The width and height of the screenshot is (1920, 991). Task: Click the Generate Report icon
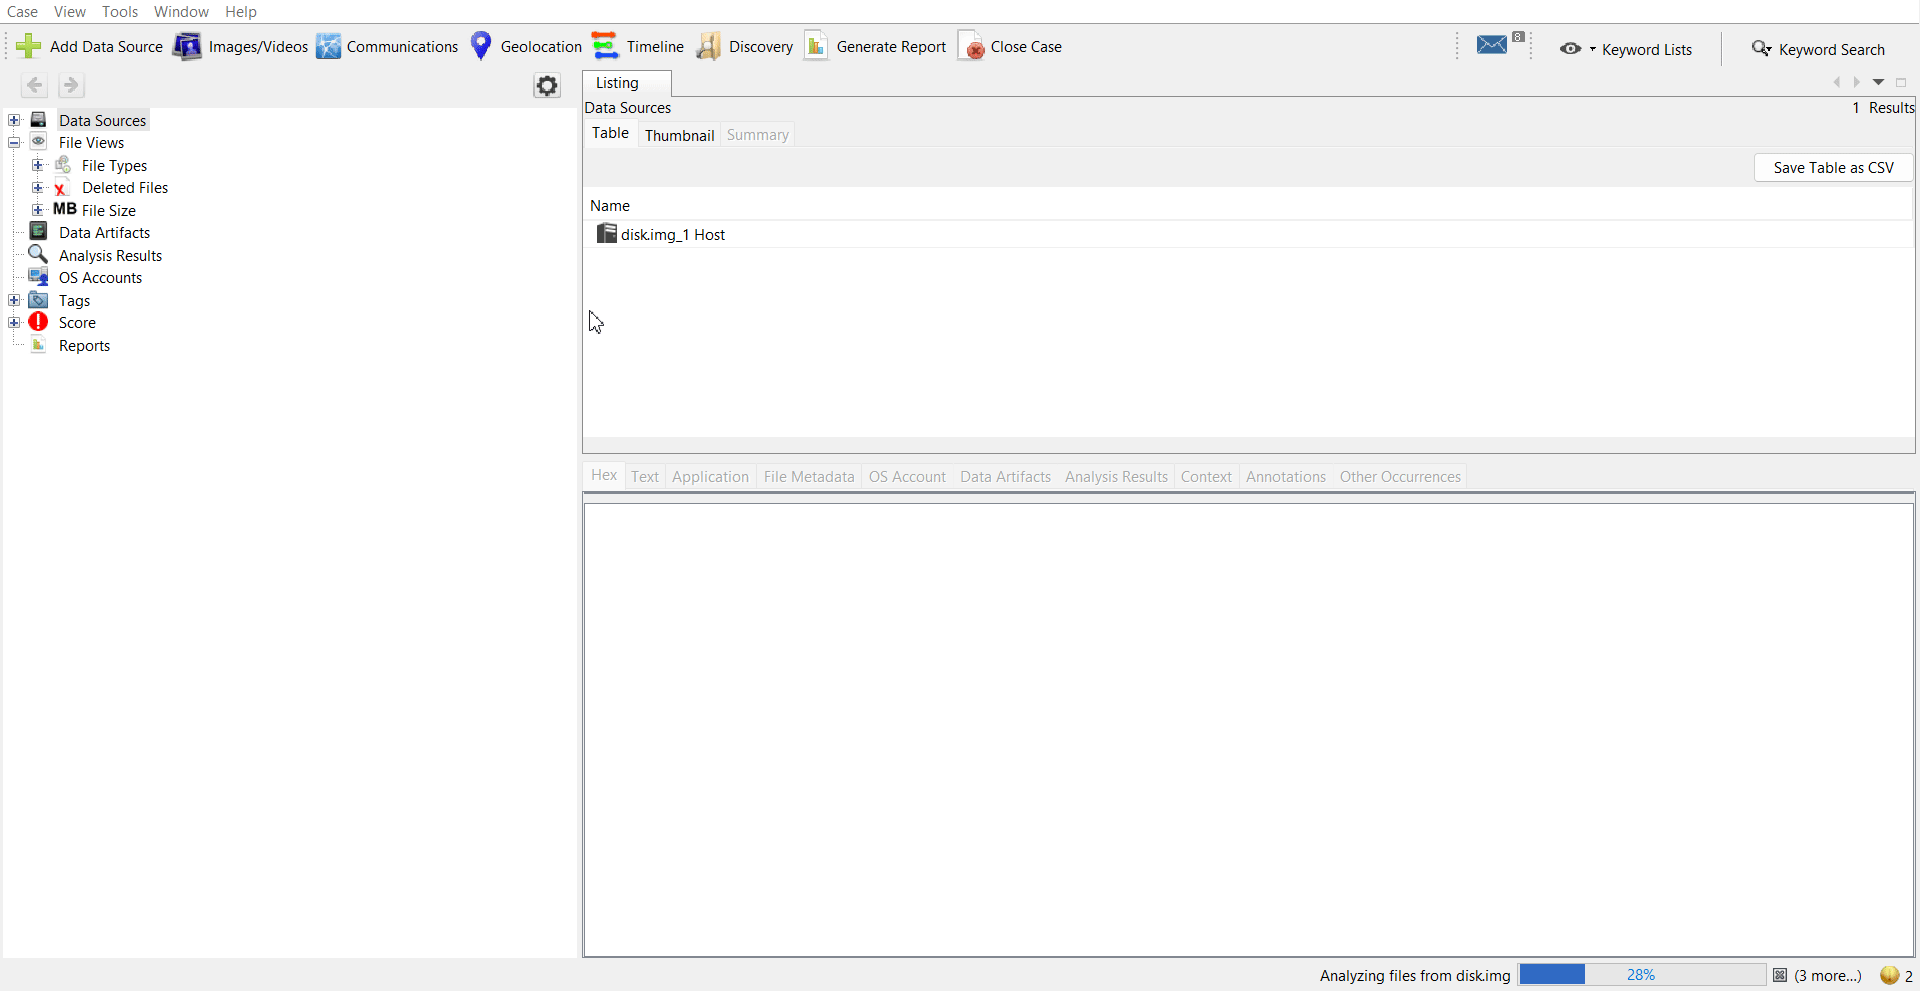[816, 46]
